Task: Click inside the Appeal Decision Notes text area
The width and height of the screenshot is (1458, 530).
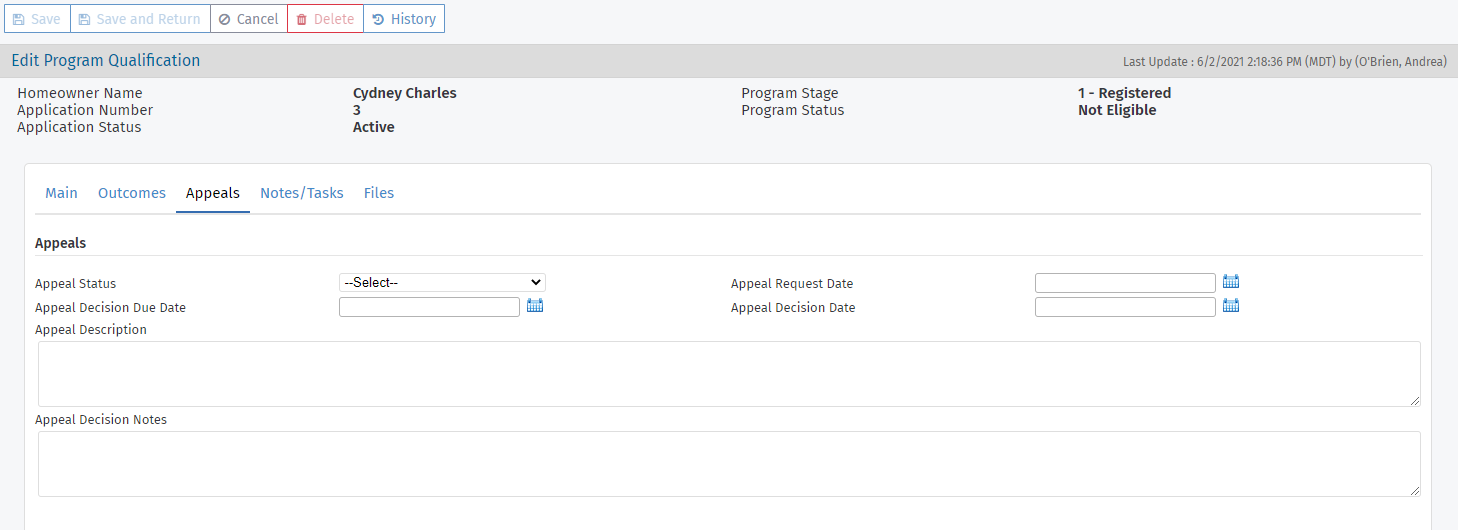Action: click(x=729, y=464)
